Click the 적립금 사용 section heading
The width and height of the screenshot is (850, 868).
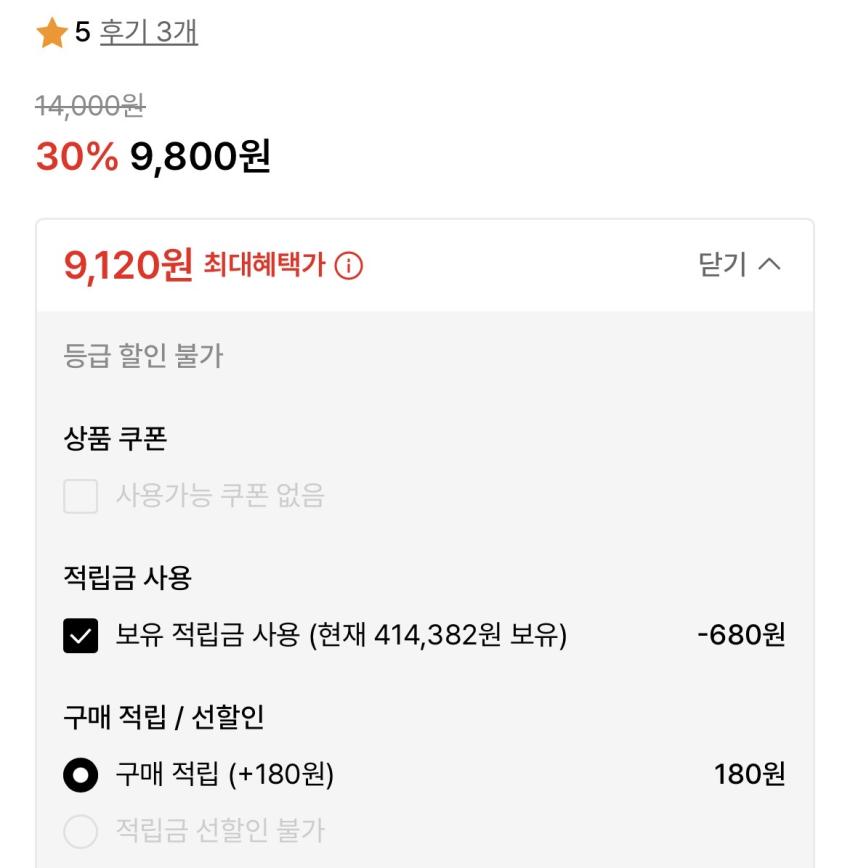click(x=127, y=578)
